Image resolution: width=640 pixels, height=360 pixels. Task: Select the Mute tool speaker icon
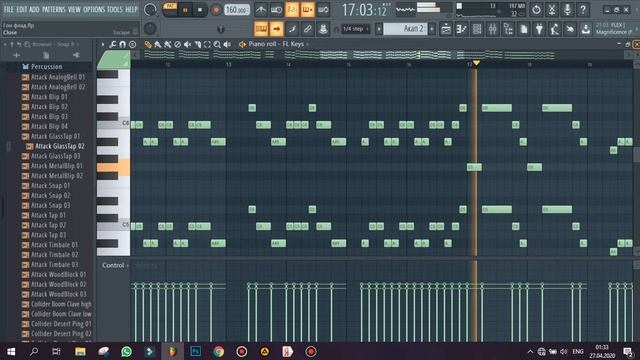click(x=187, y=44)
